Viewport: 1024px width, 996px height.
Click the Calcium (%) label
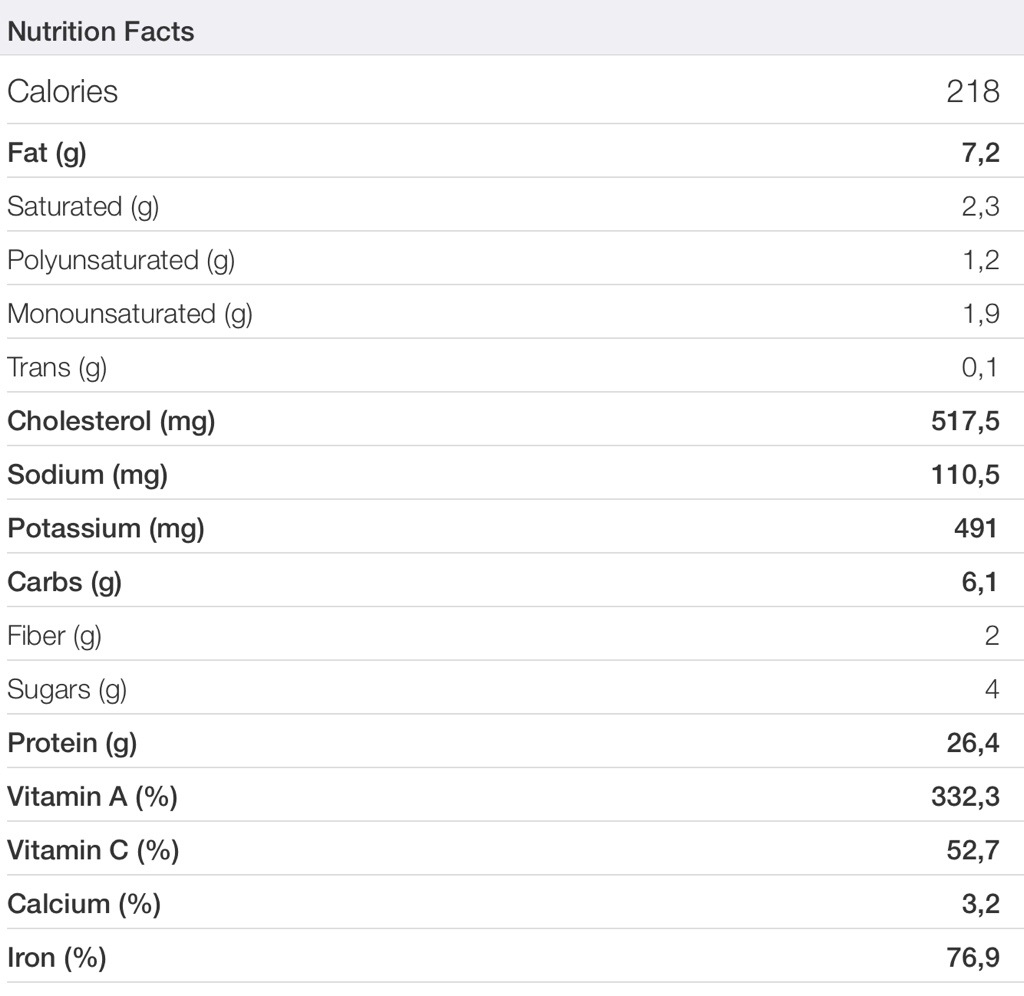tap(84, 904)
